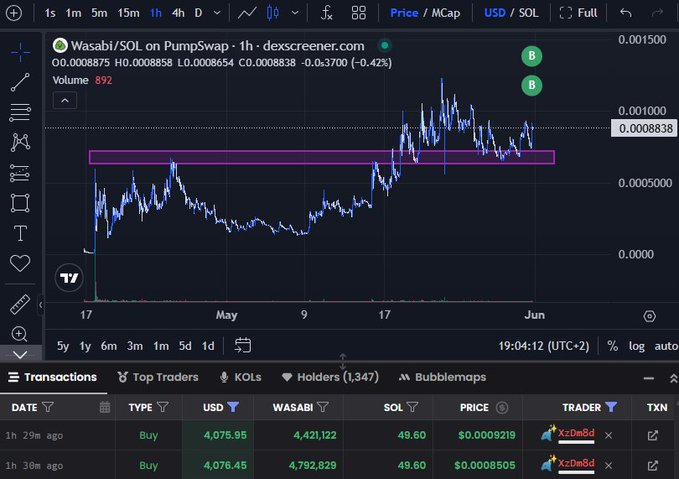Expand more drawing tools chevron
The width and height of the screenshot is (679, 479).
click(x=20, y=355)
